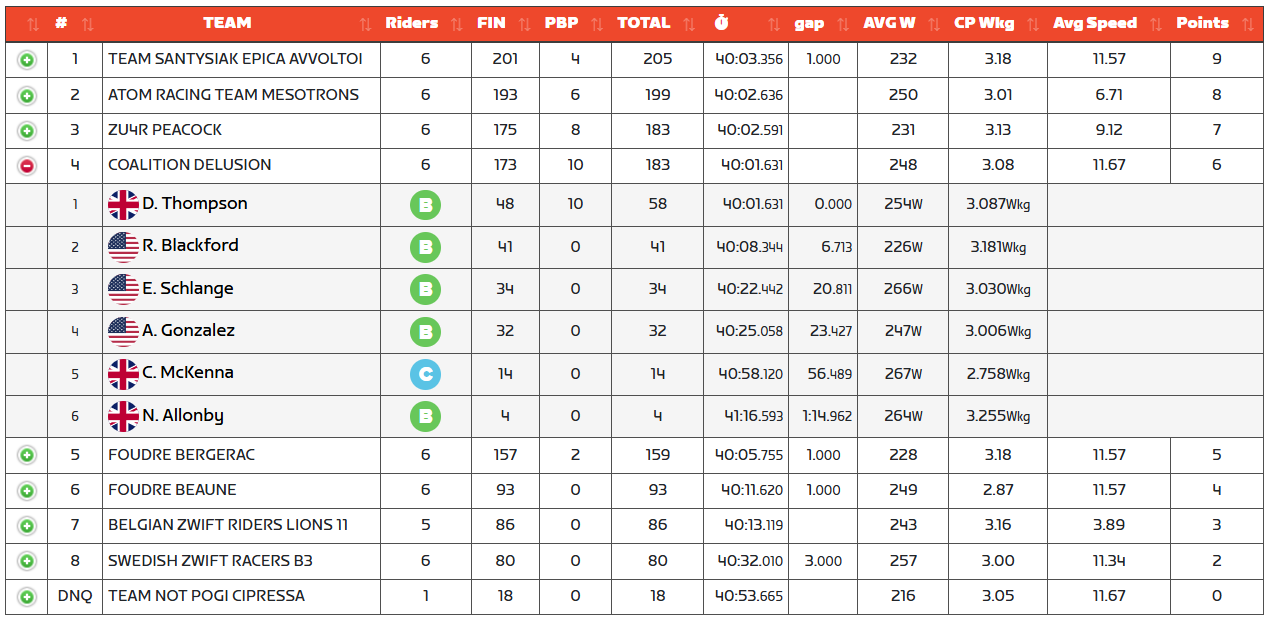This screenshot has width=1271, height=624.
Task: Click the stopwatch time column icon
Action: coord(722,23)
